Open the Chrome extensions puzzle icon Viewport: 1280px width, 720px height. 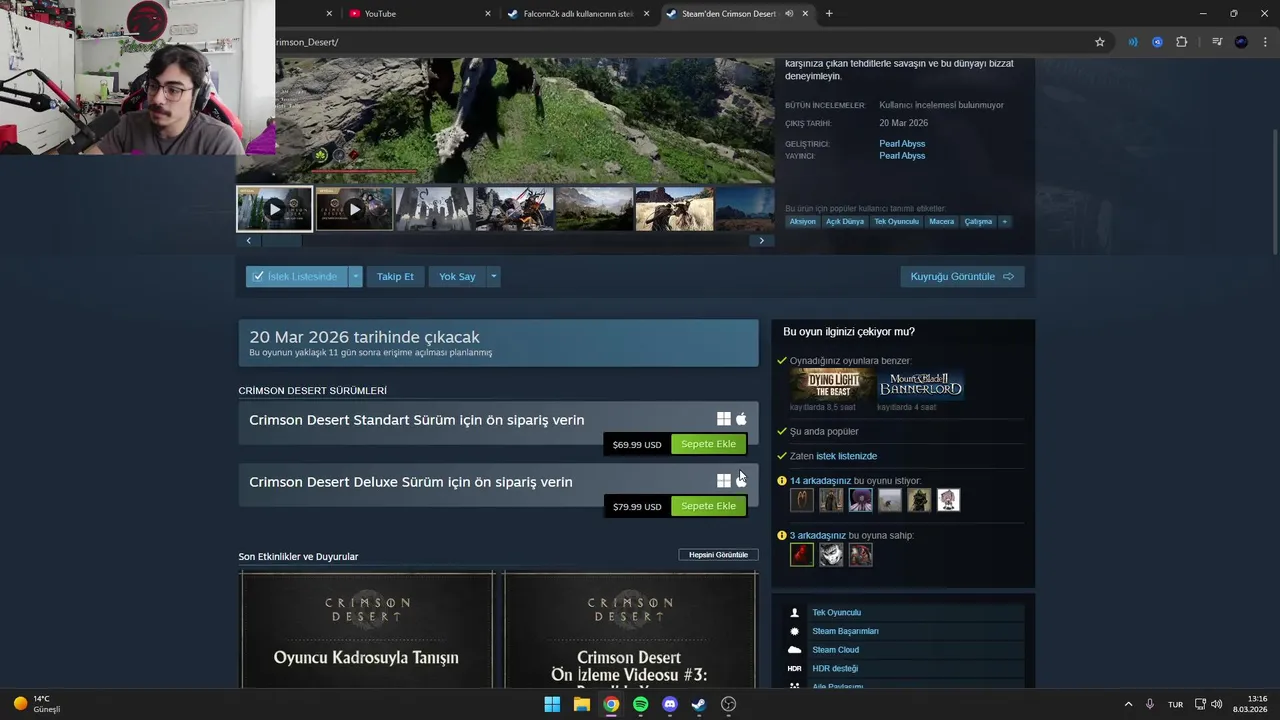point(1182,42)
